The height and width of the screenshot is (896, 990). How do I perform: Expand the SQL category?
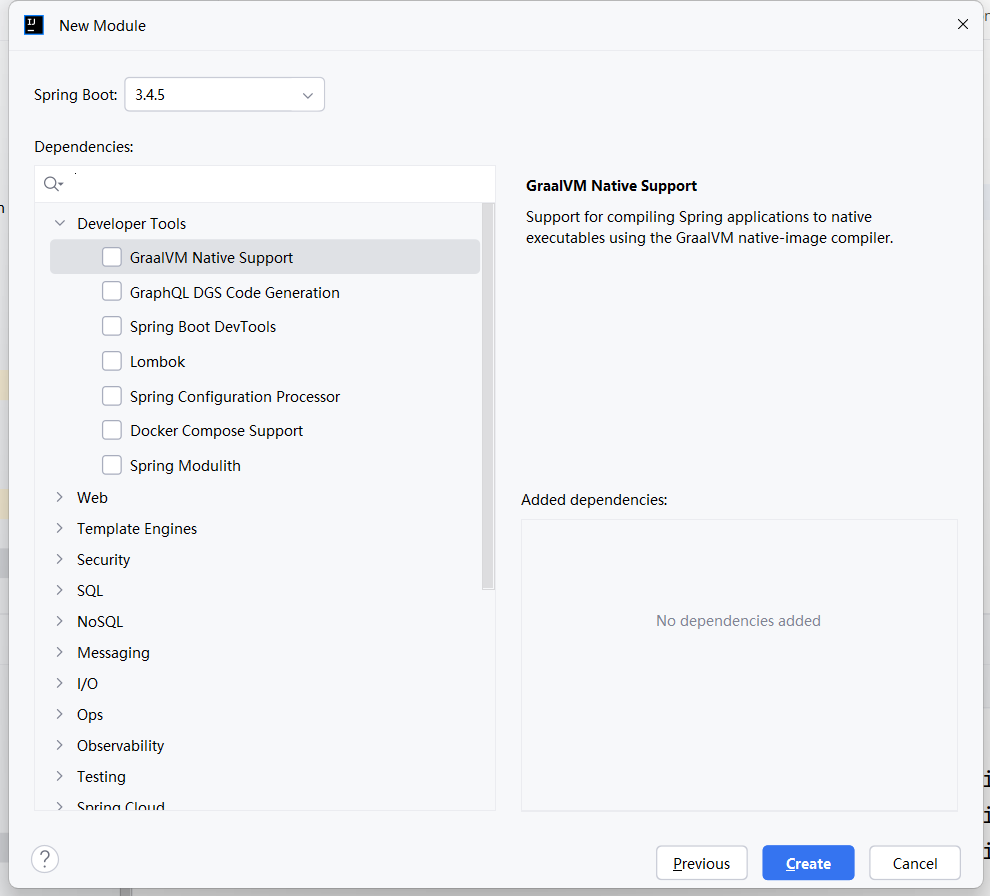tap(59, 590)
